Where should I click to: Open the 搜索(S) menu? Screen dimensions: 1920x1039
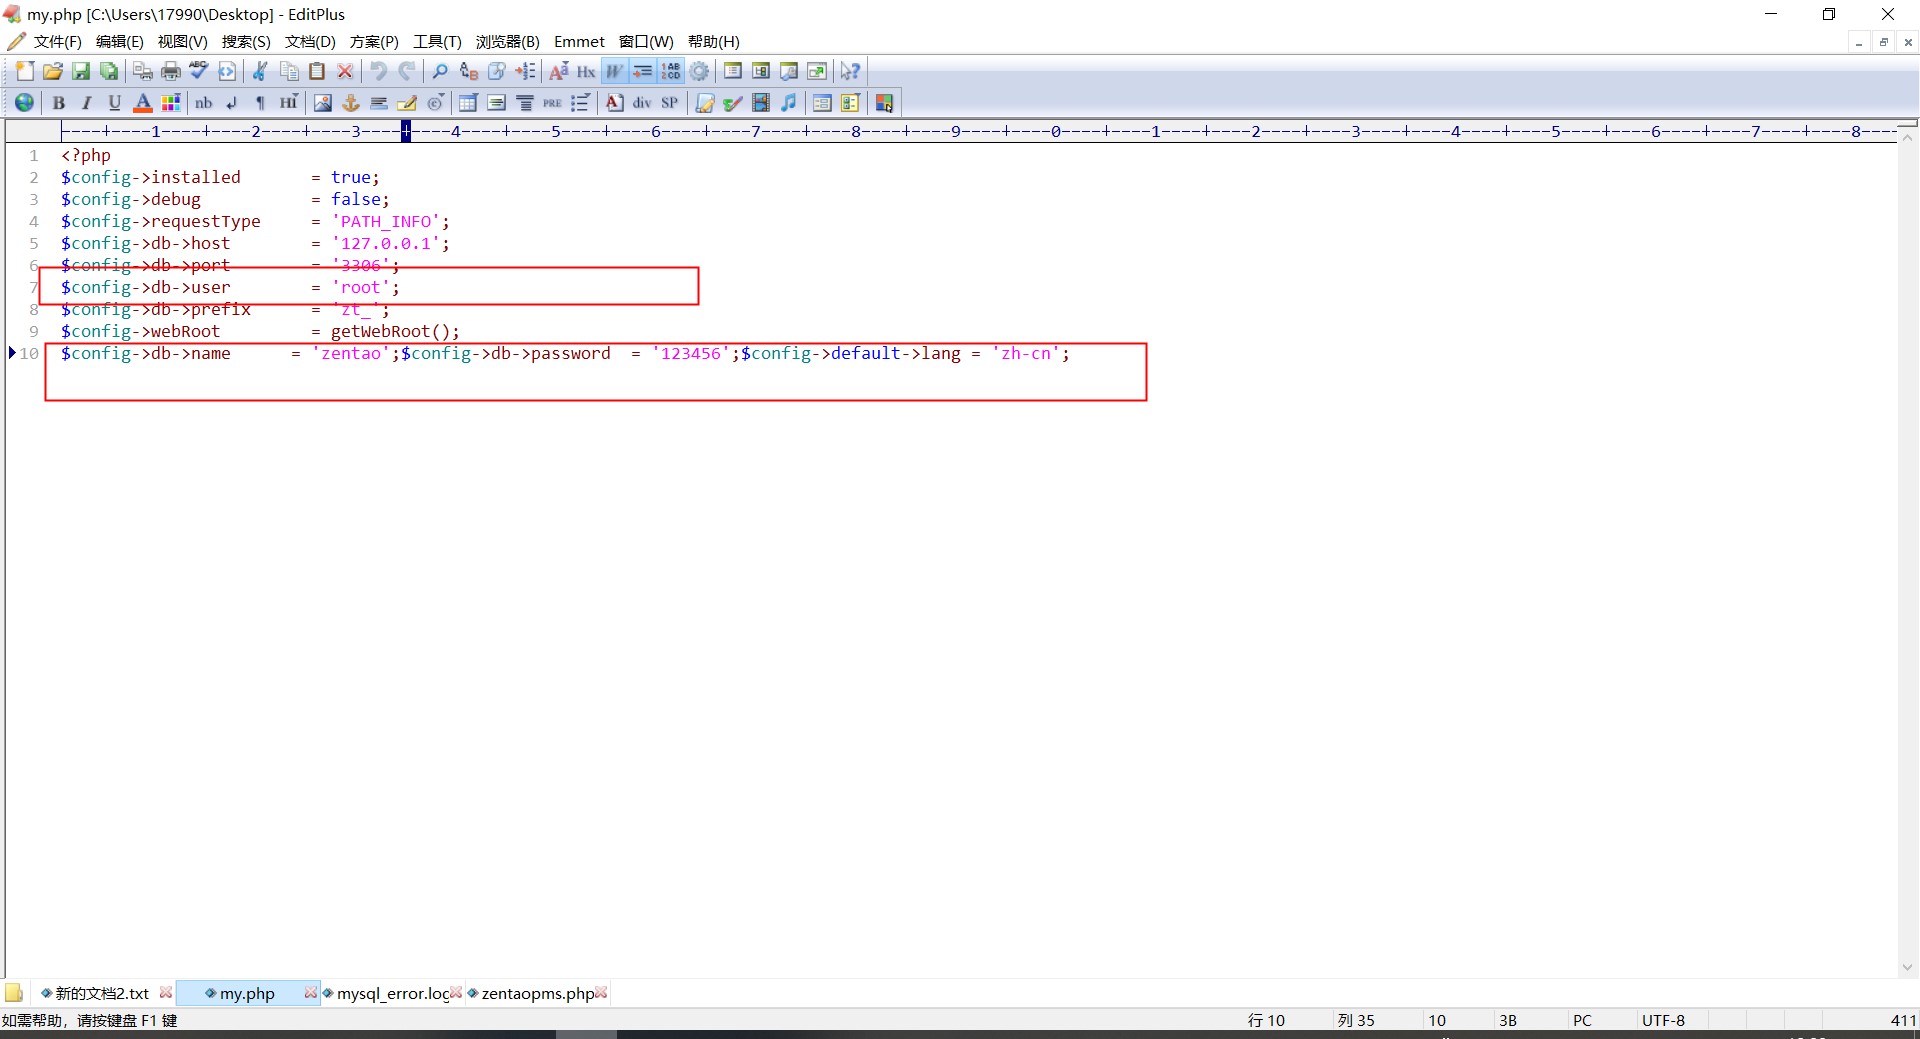click(246, 42)
